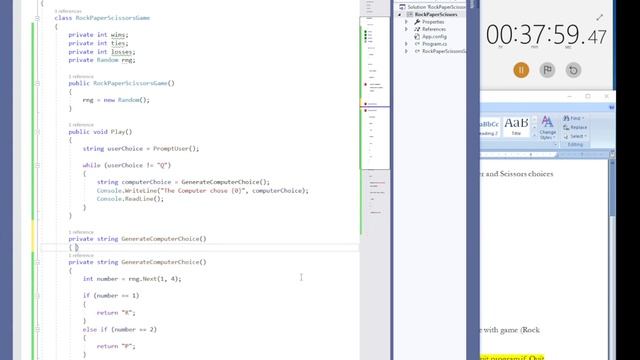Collapse the RockPaperScissorsGame class outline
This screenshot has height=360, width=640.
click(37, 18)
